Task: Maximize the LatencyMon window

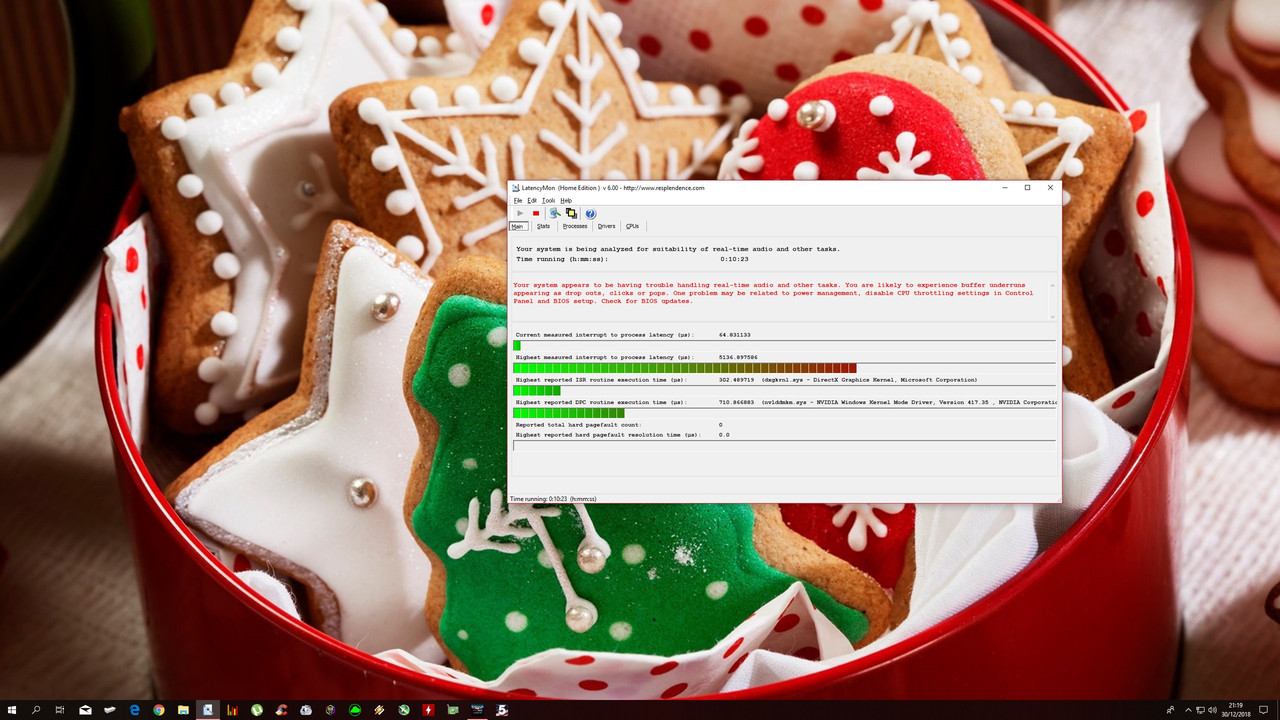Action: 1027,188
